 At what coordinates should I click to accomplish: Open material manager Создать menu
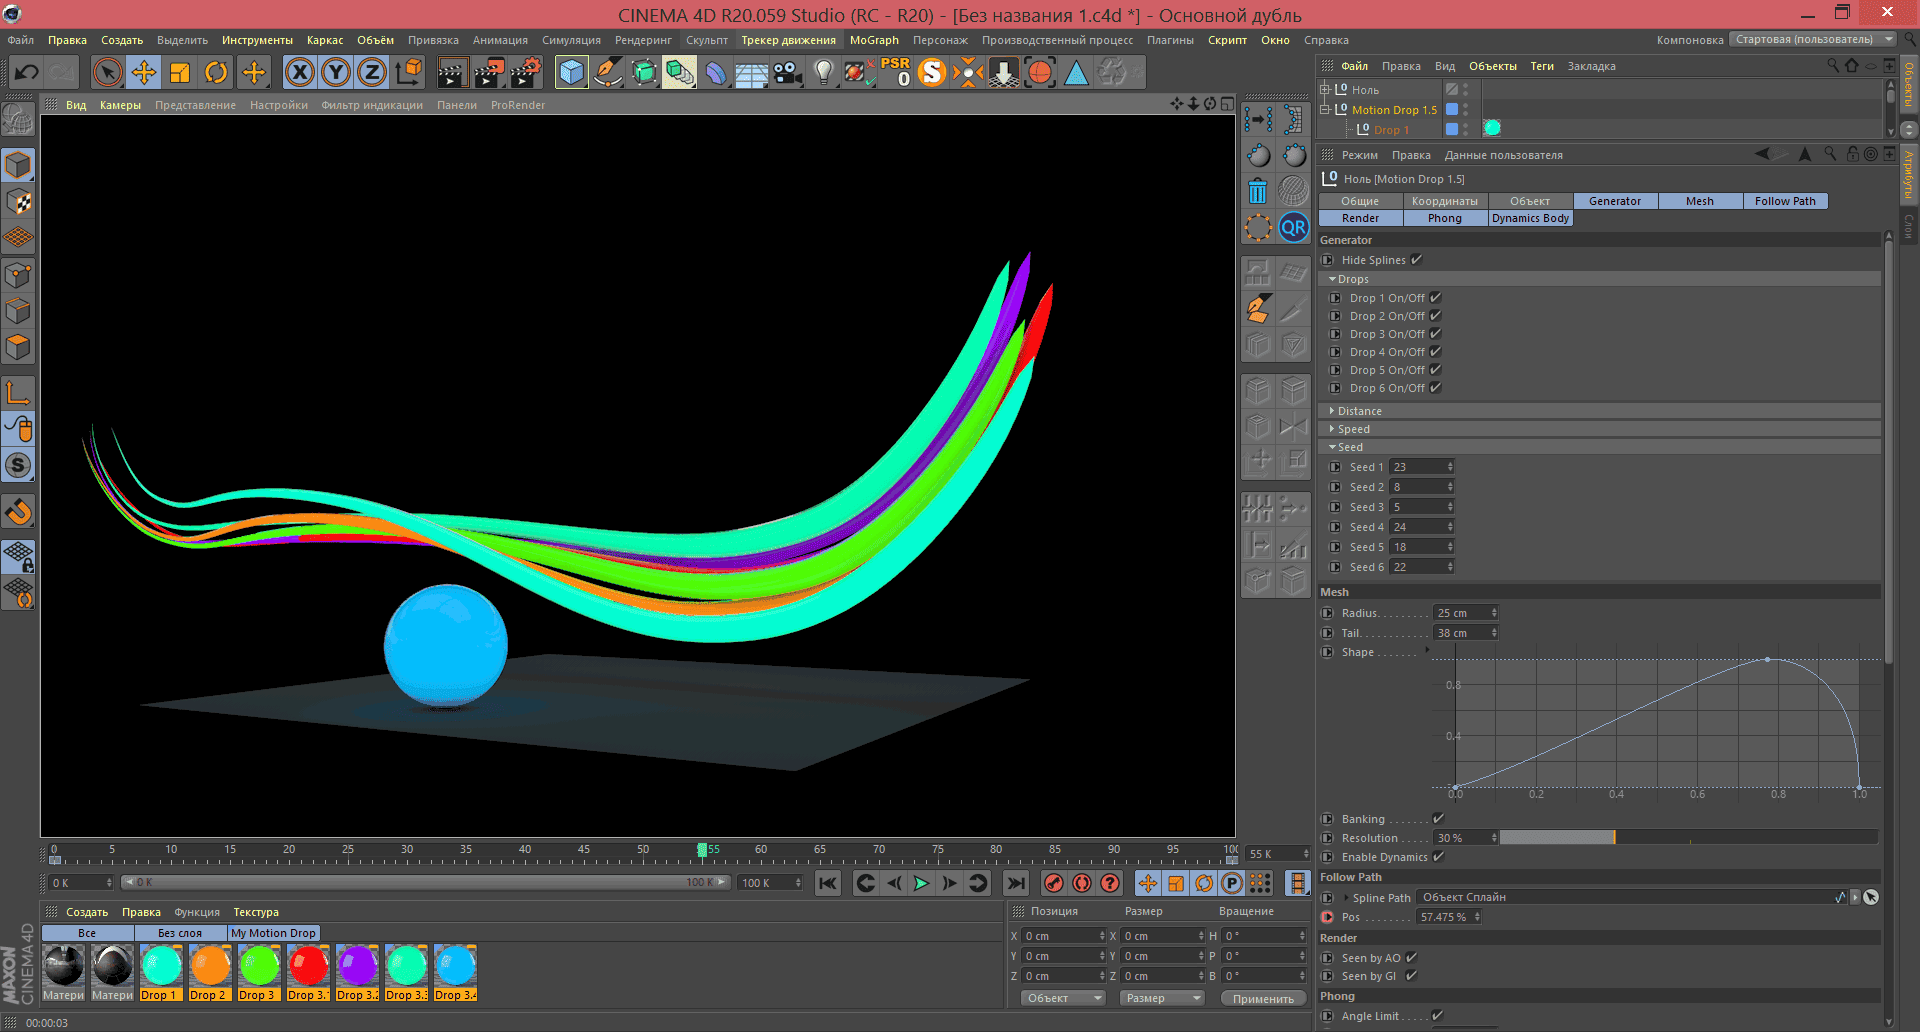(x=87, y=912)
